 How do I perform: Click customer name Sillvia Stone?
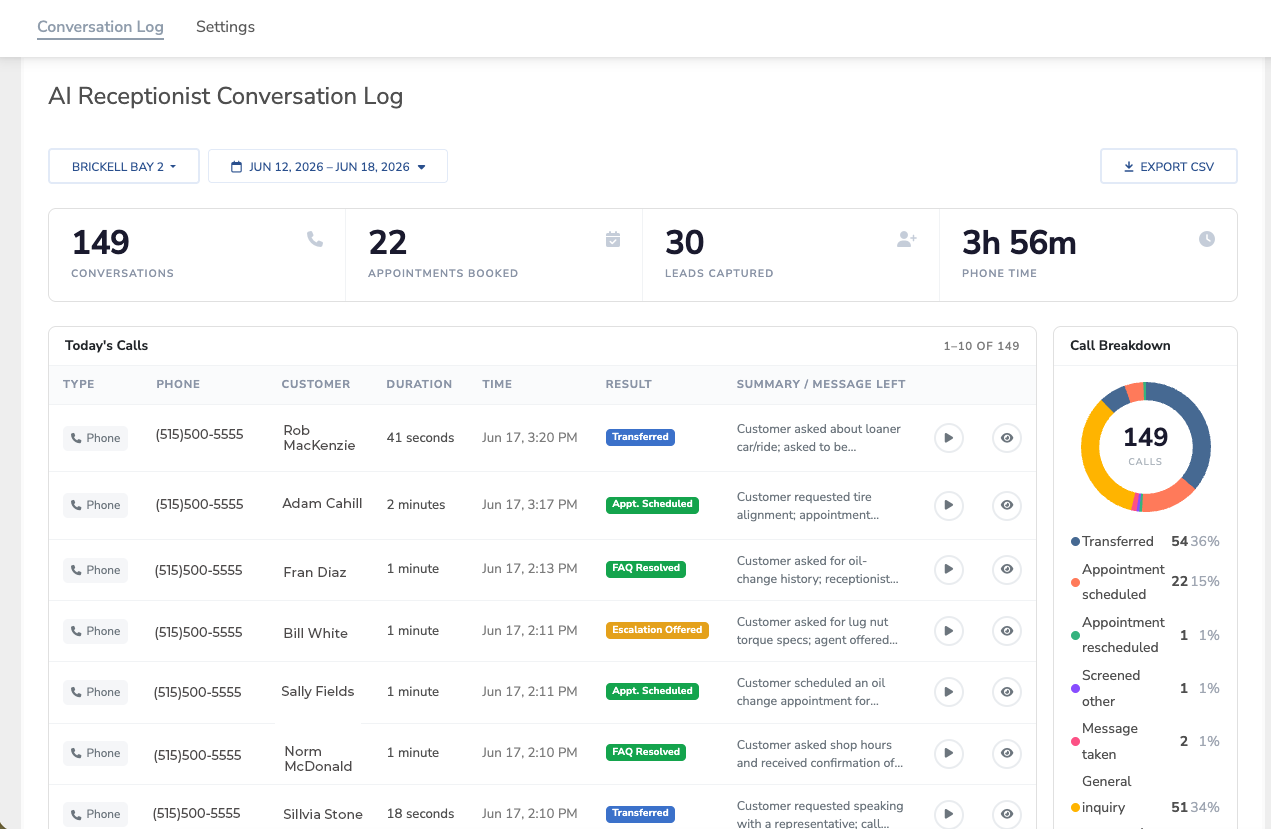pos(323,815)
